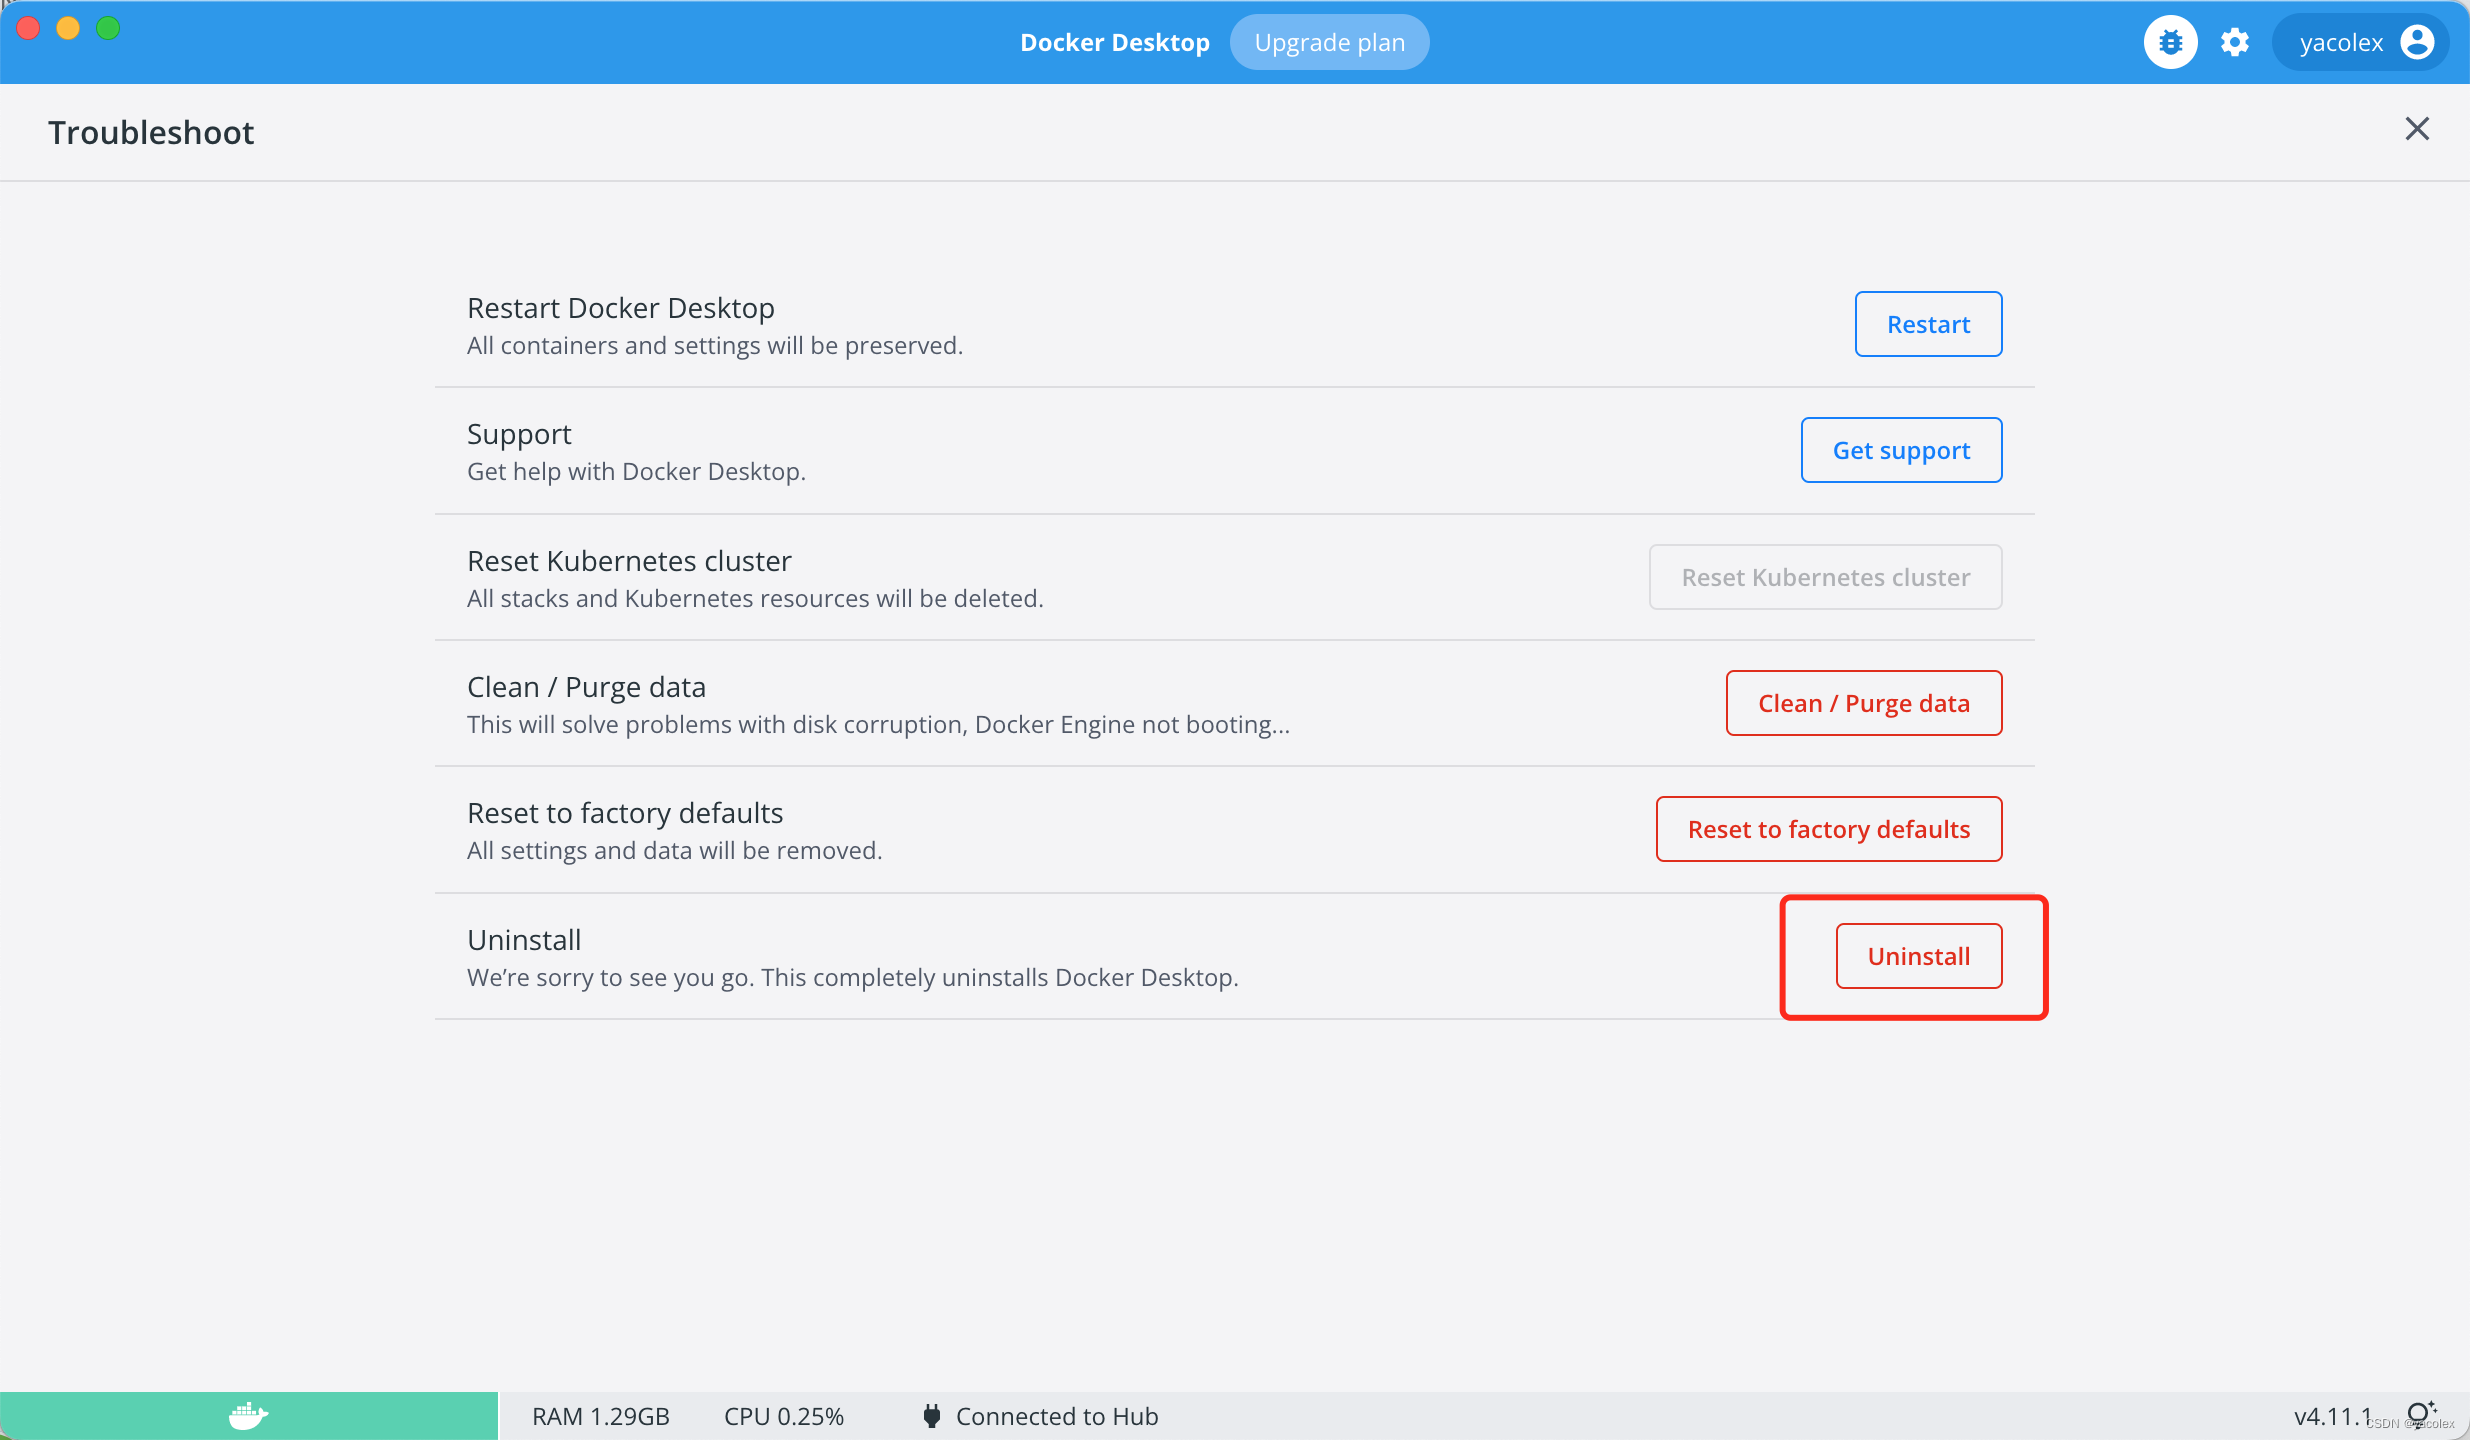
Task: Click 'Get help with Docker Desktop.' text
Action: pyautogui.click(x=636, y=471)
